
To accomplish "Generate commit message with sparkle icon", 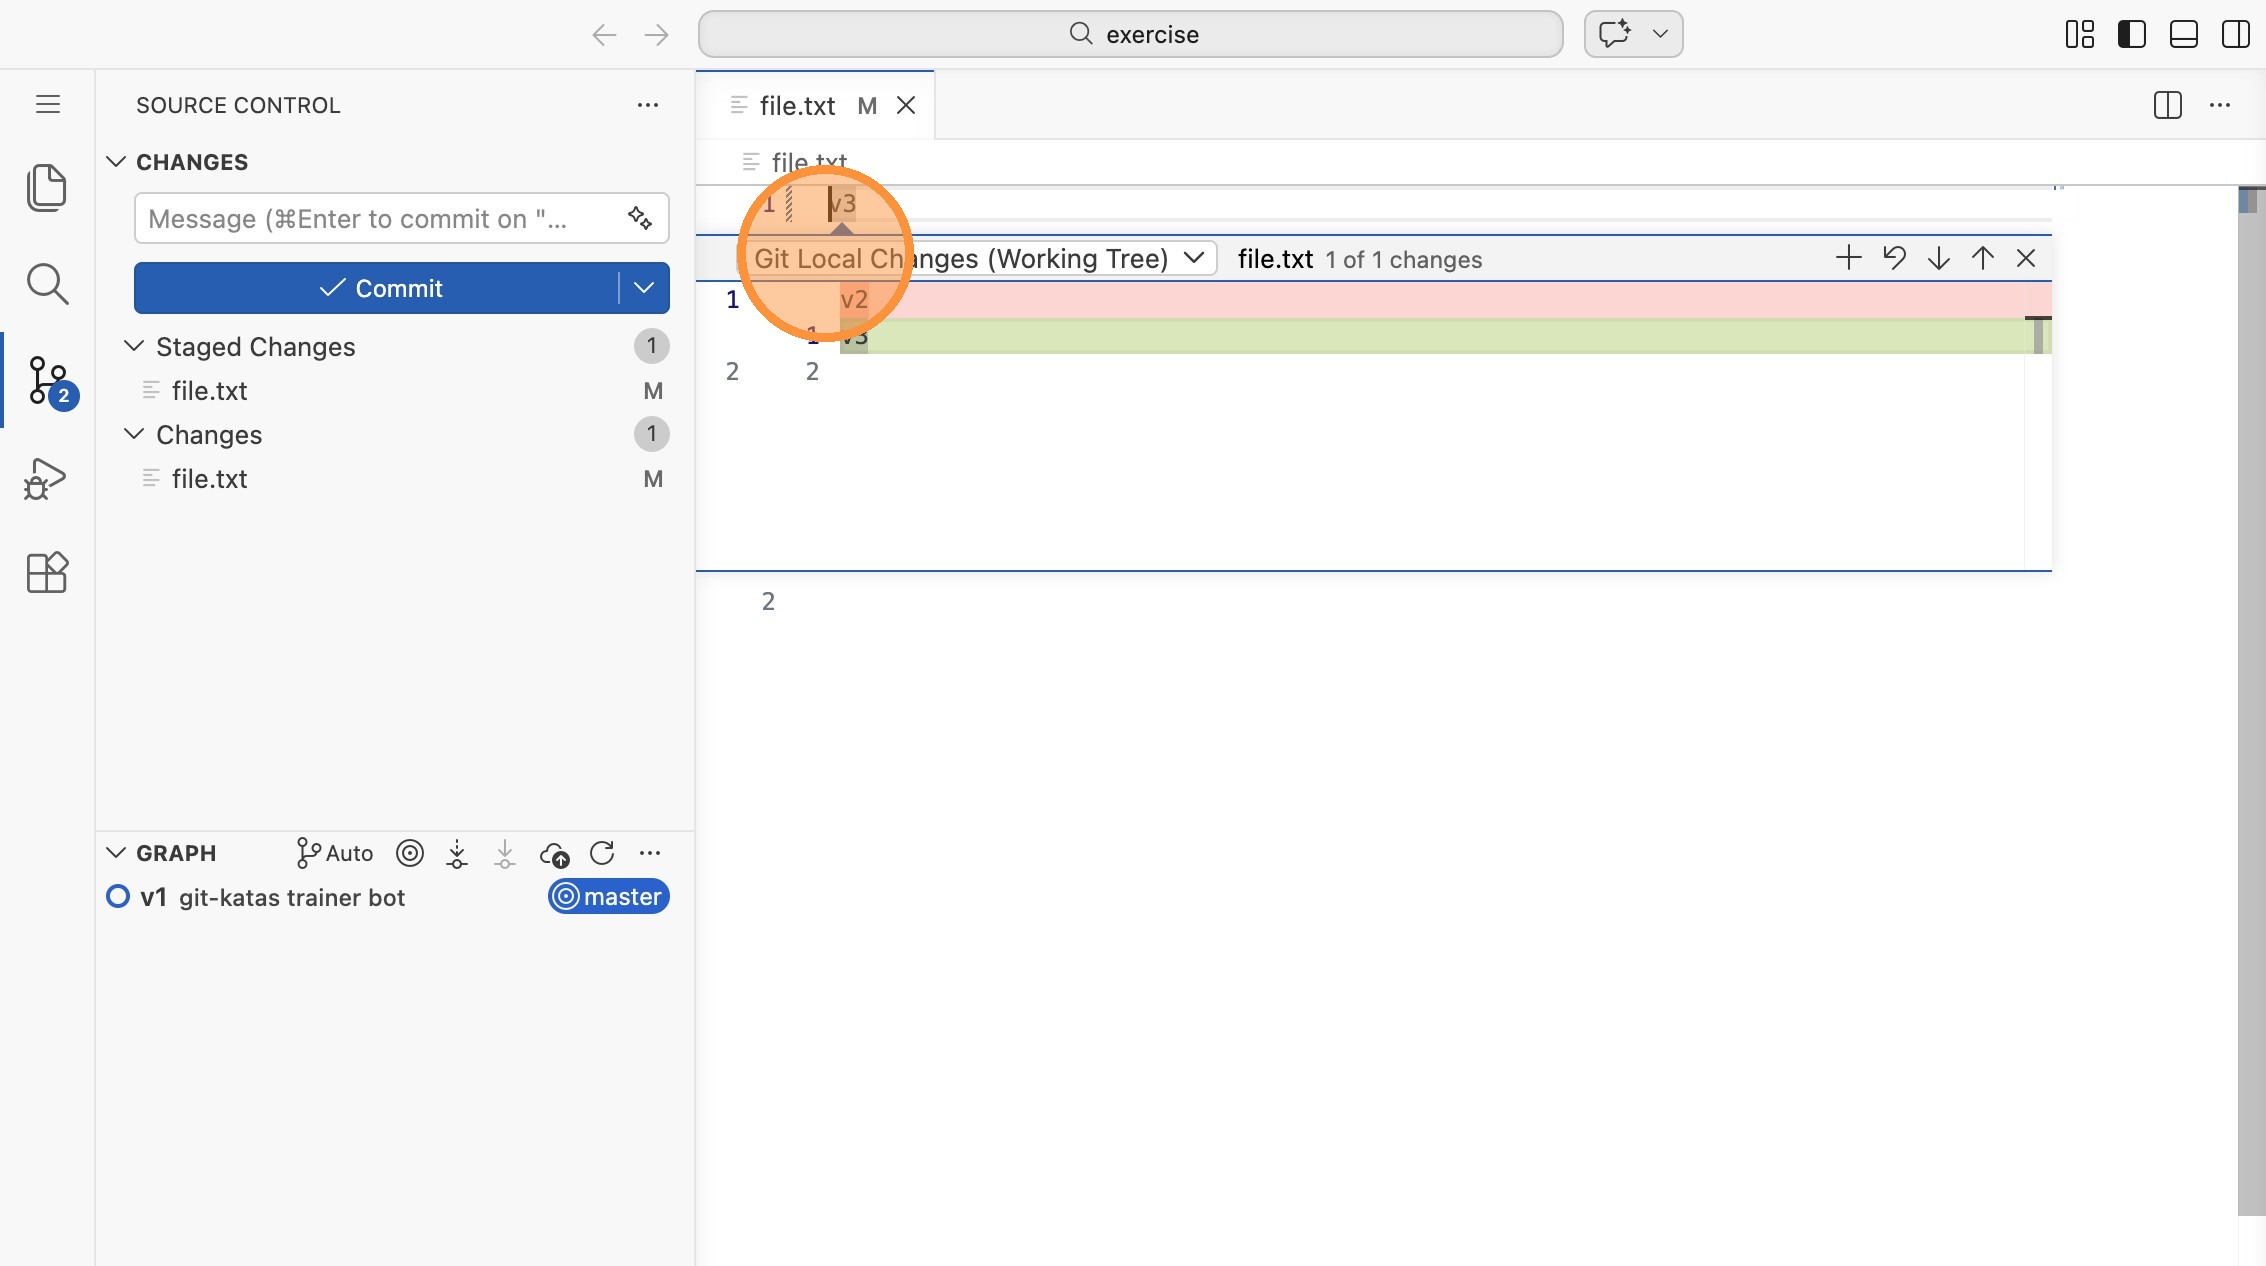I will click(640, 218).
